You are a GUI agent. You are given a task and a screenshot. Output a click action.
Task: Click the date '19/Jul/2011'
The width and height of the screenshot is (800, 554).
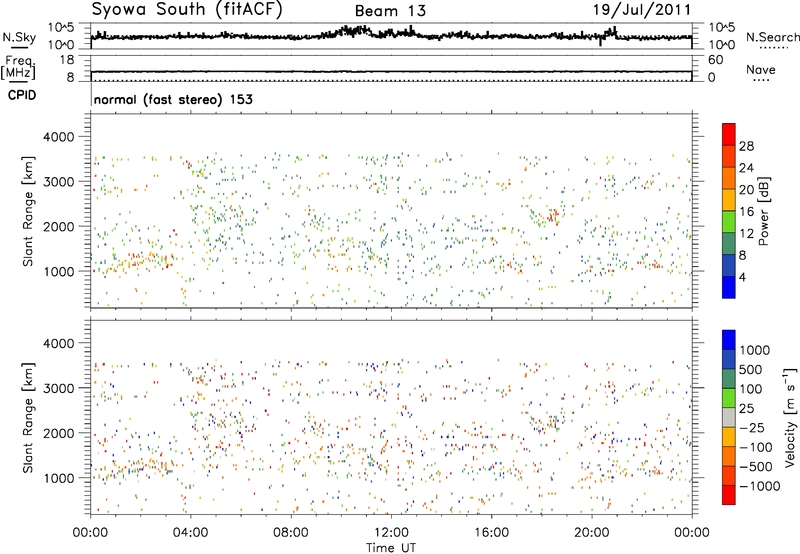point(642,10)
